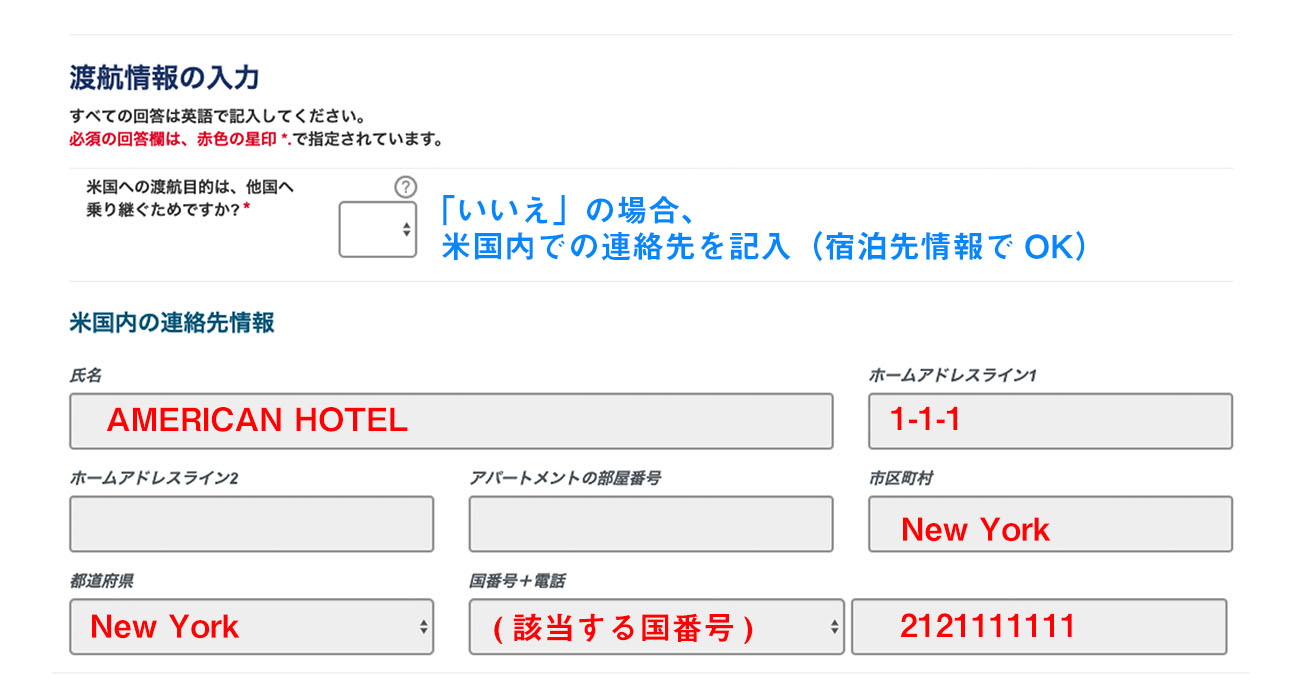The width and height of the screenshot is (1300, 700).
Task: Click the ホームアドレスライン2 label
Action: (x=154, y=478)
